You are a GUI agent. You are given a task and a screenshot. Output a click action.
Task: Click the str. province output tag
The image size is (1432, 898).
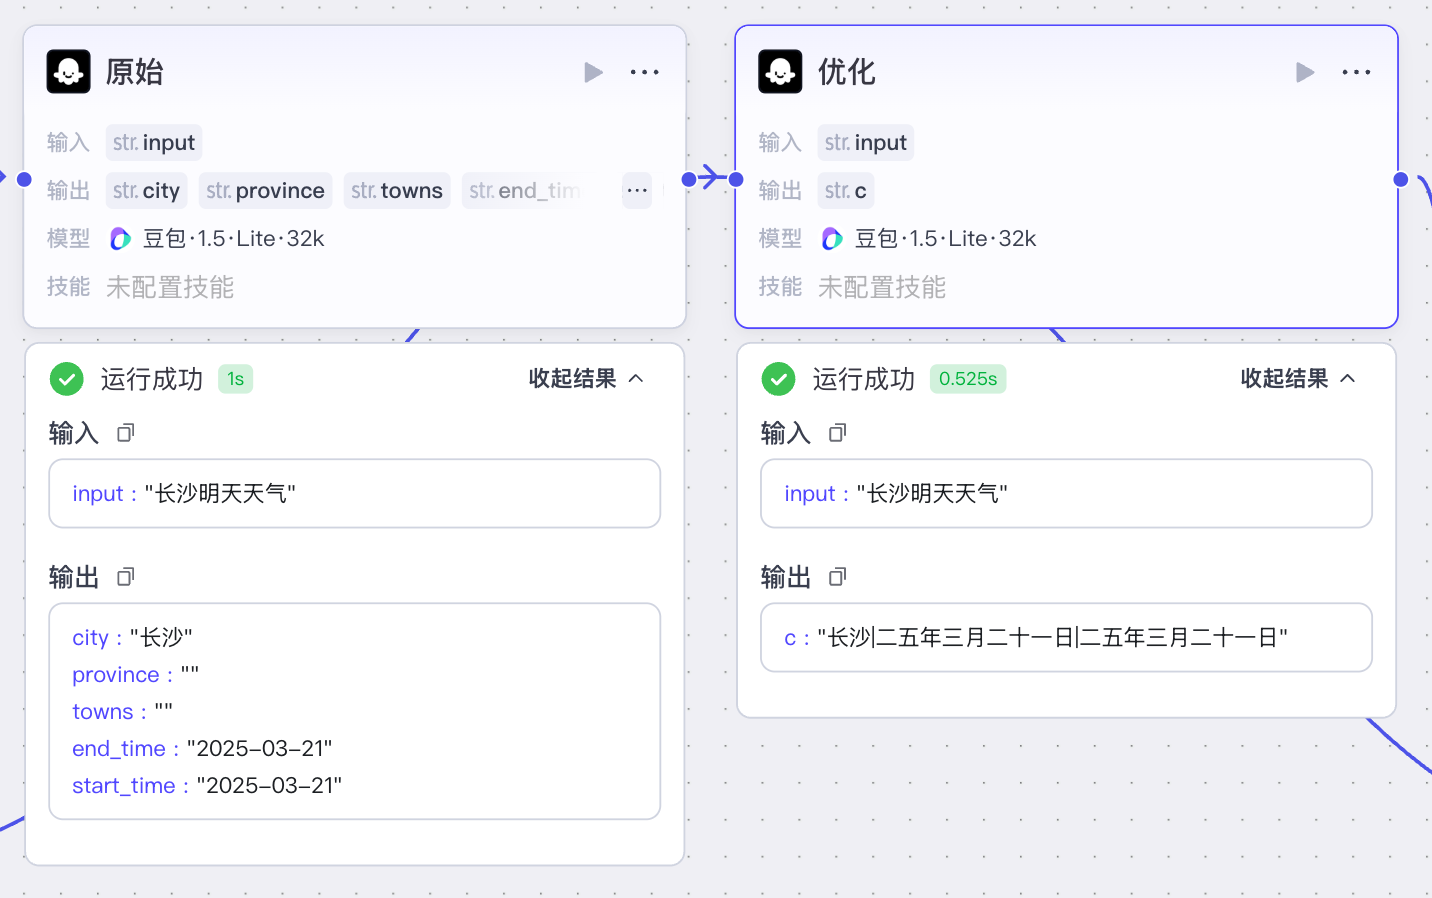point(265,190)
